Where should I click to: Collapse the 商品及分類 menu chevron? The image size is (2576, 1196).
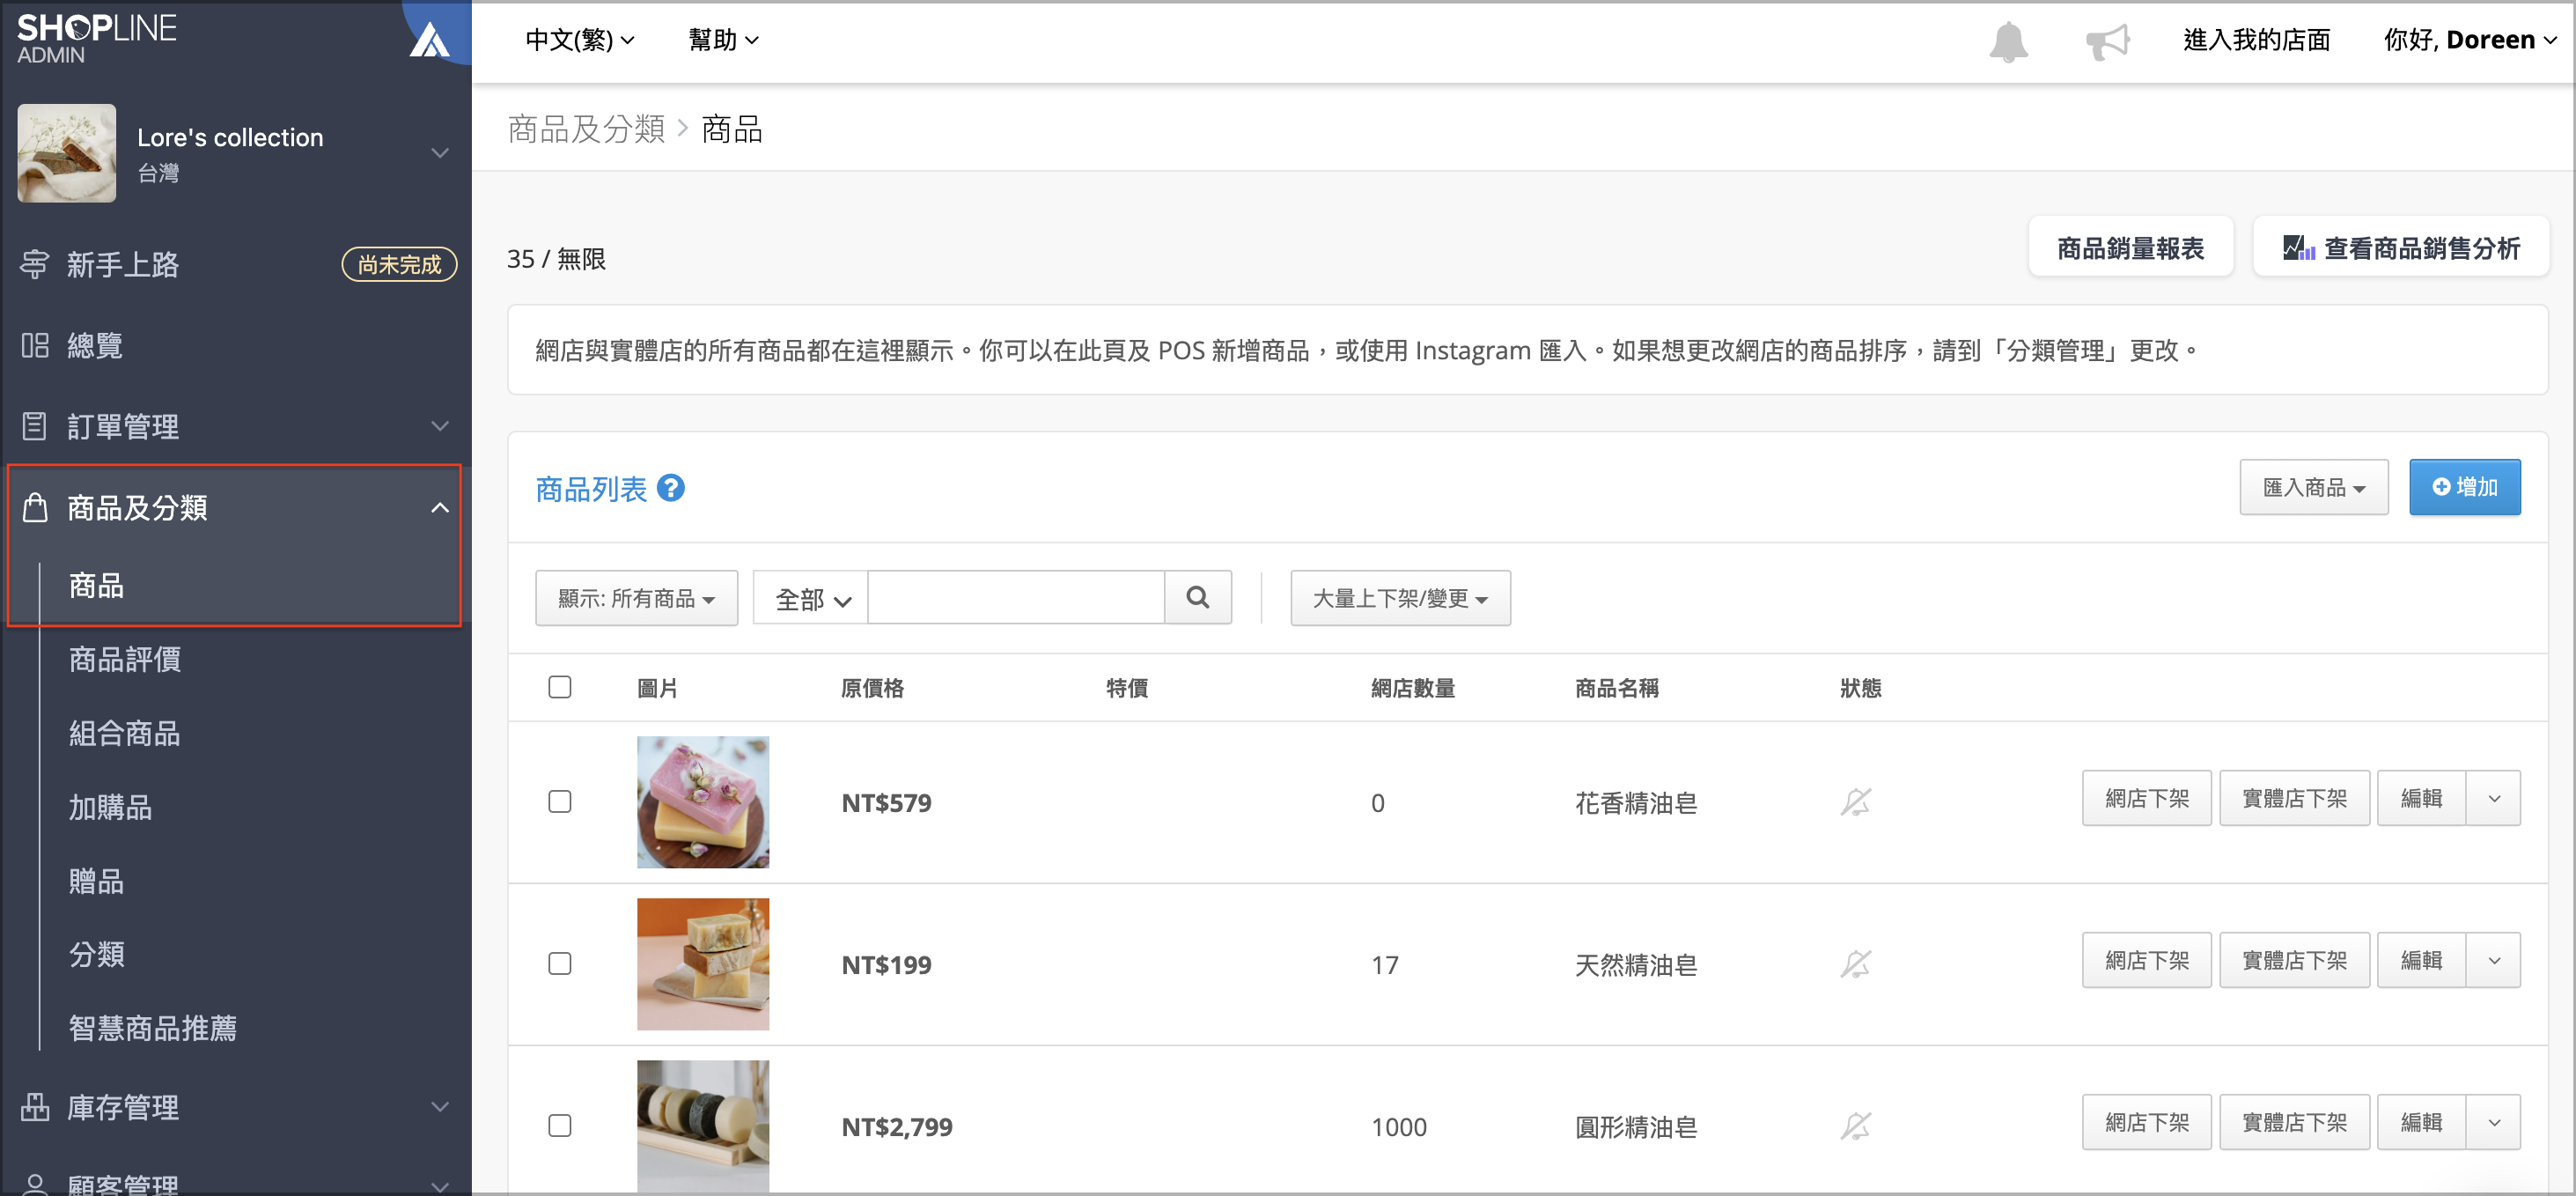[440, 507]
